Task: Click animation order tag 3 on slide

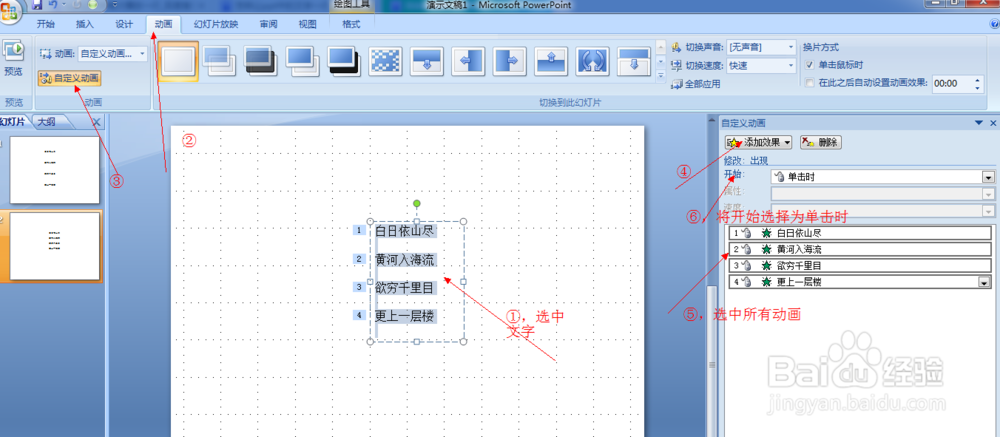Action: tap(360, 287)
